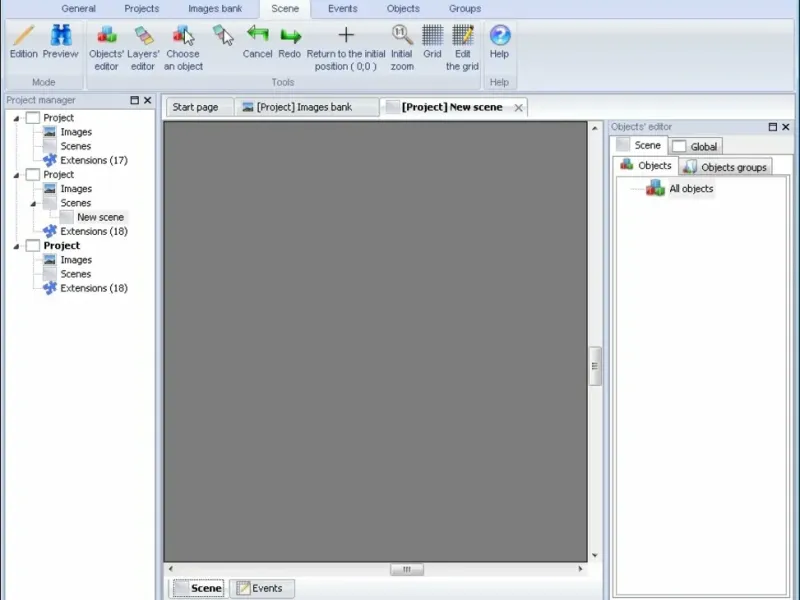
Task: Select the Scene ribbon tab
Action: click(285, 9)
